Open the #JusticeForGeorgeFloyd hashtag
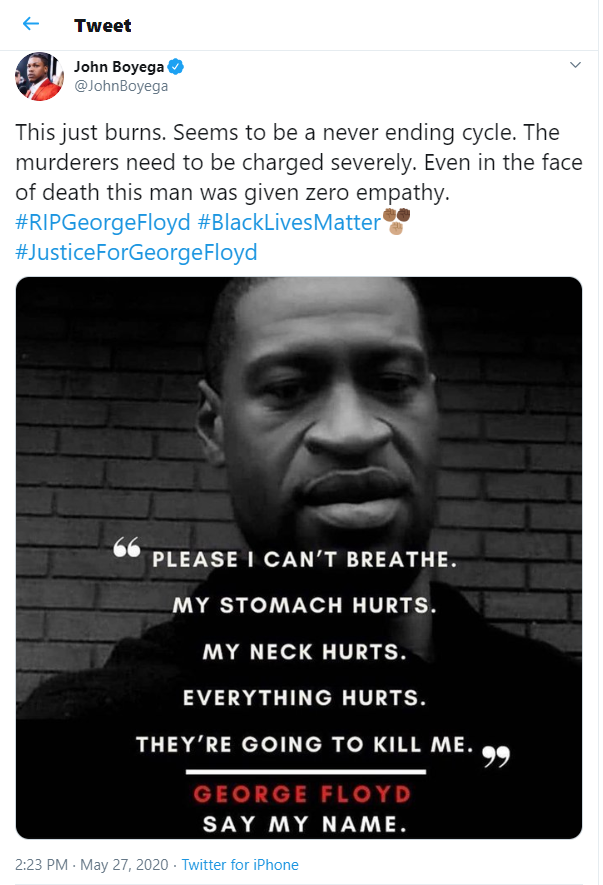 136,251
